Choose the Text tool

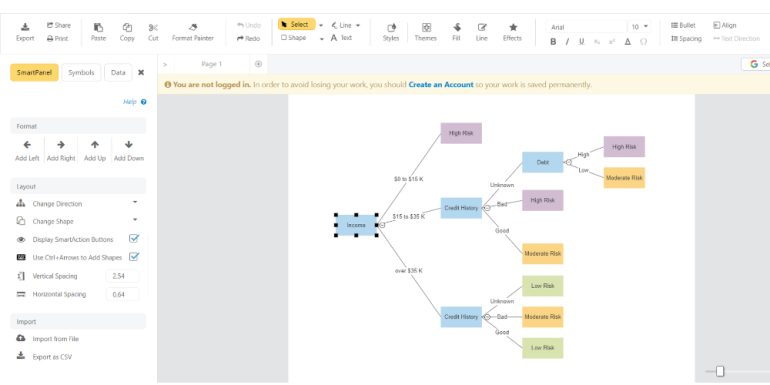341,38
